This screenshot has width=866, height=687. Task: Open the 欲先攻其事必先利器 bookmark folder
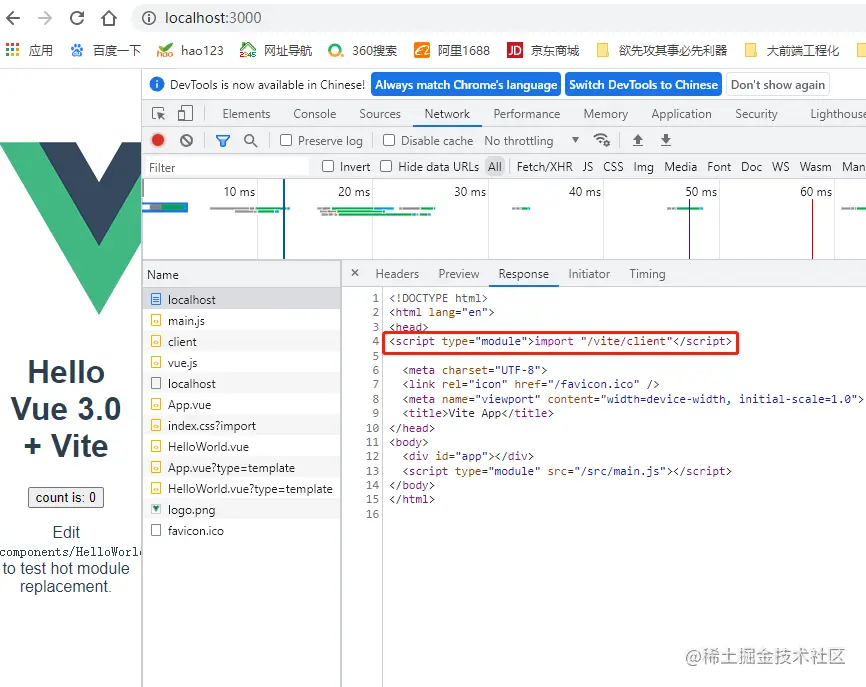tap(662, 50)
